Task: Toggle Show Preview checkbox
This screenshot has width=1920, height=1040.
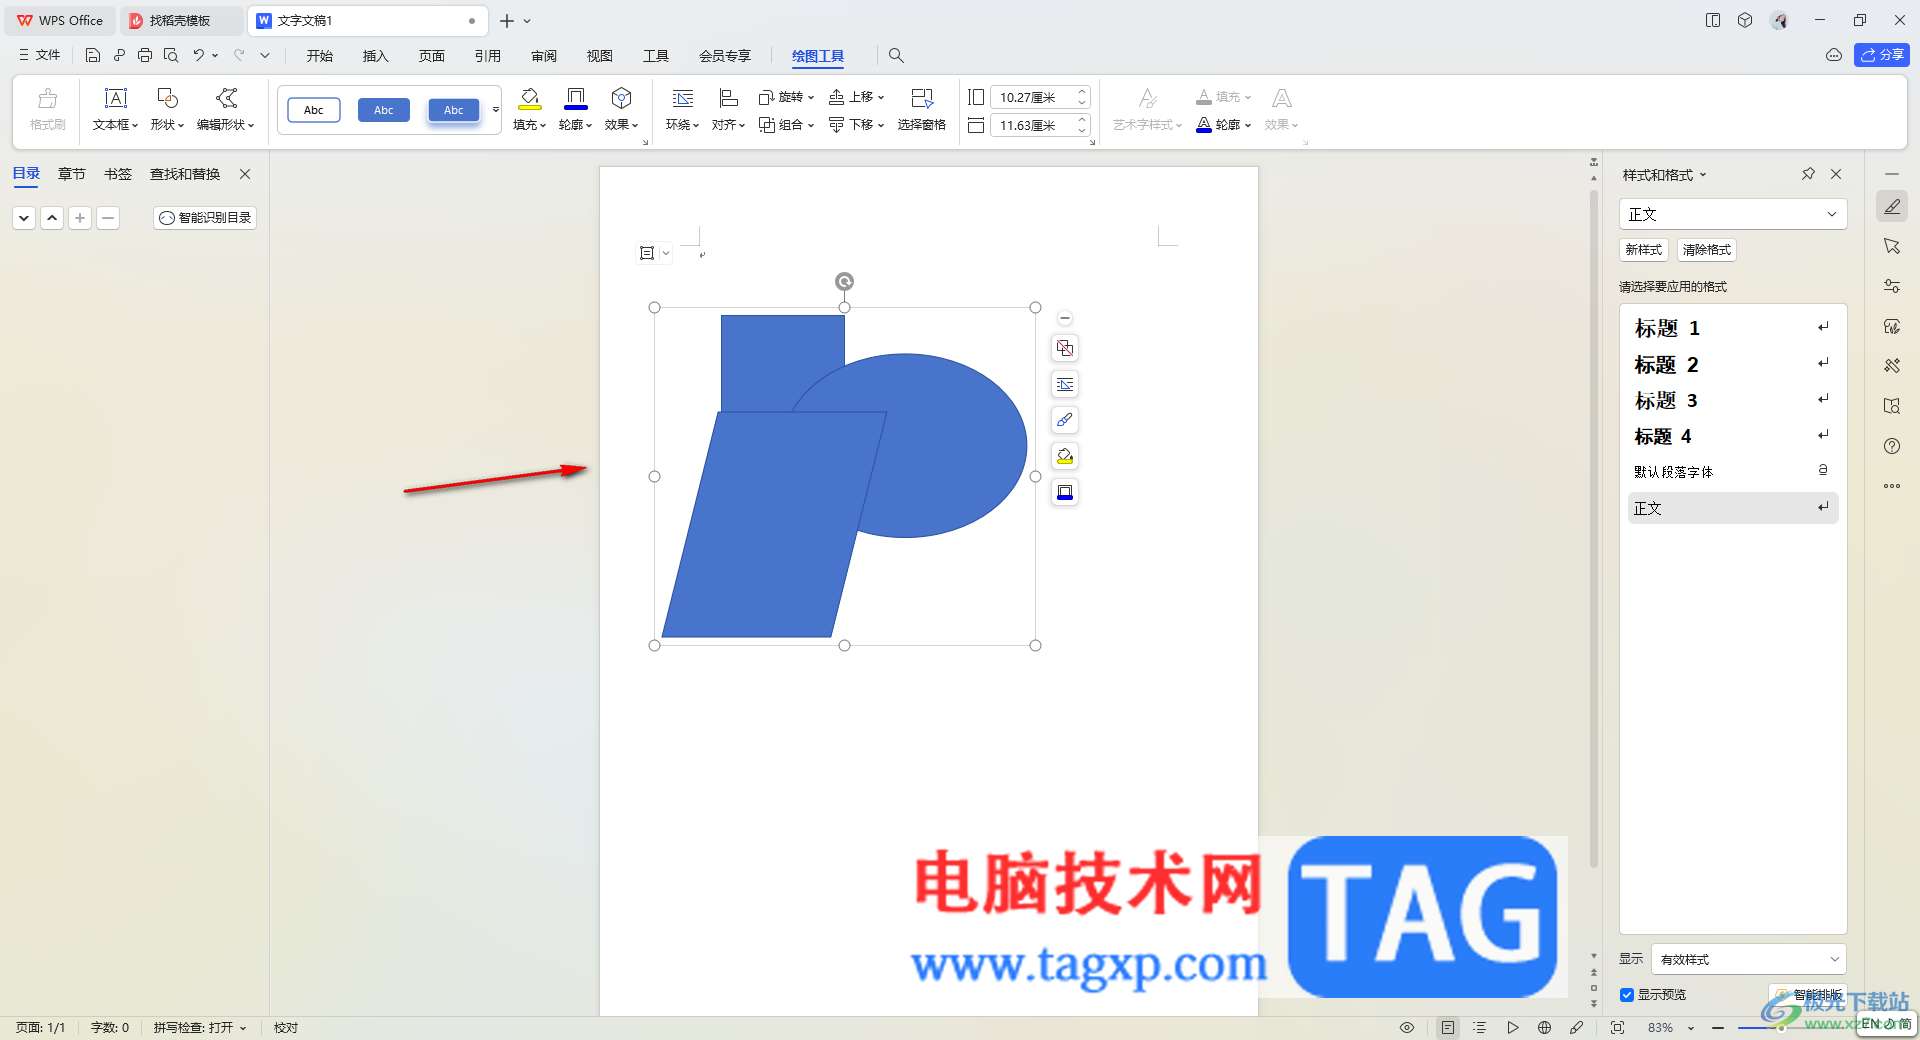Action: pos(1627,995)
